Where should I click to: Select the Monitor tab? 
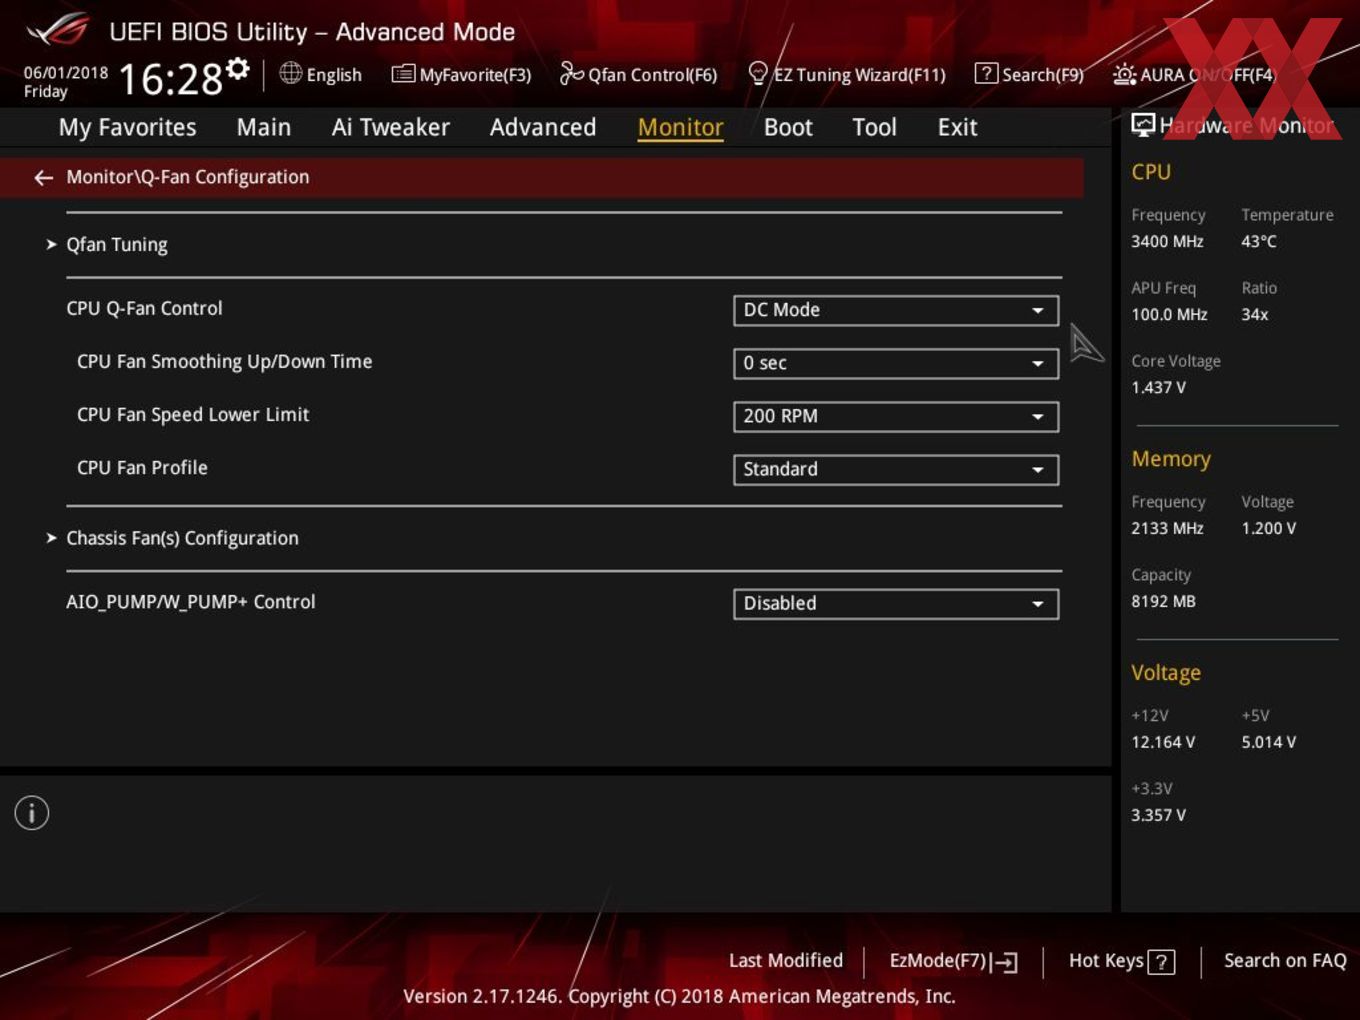pyautogui.click(x=680, y=127)
